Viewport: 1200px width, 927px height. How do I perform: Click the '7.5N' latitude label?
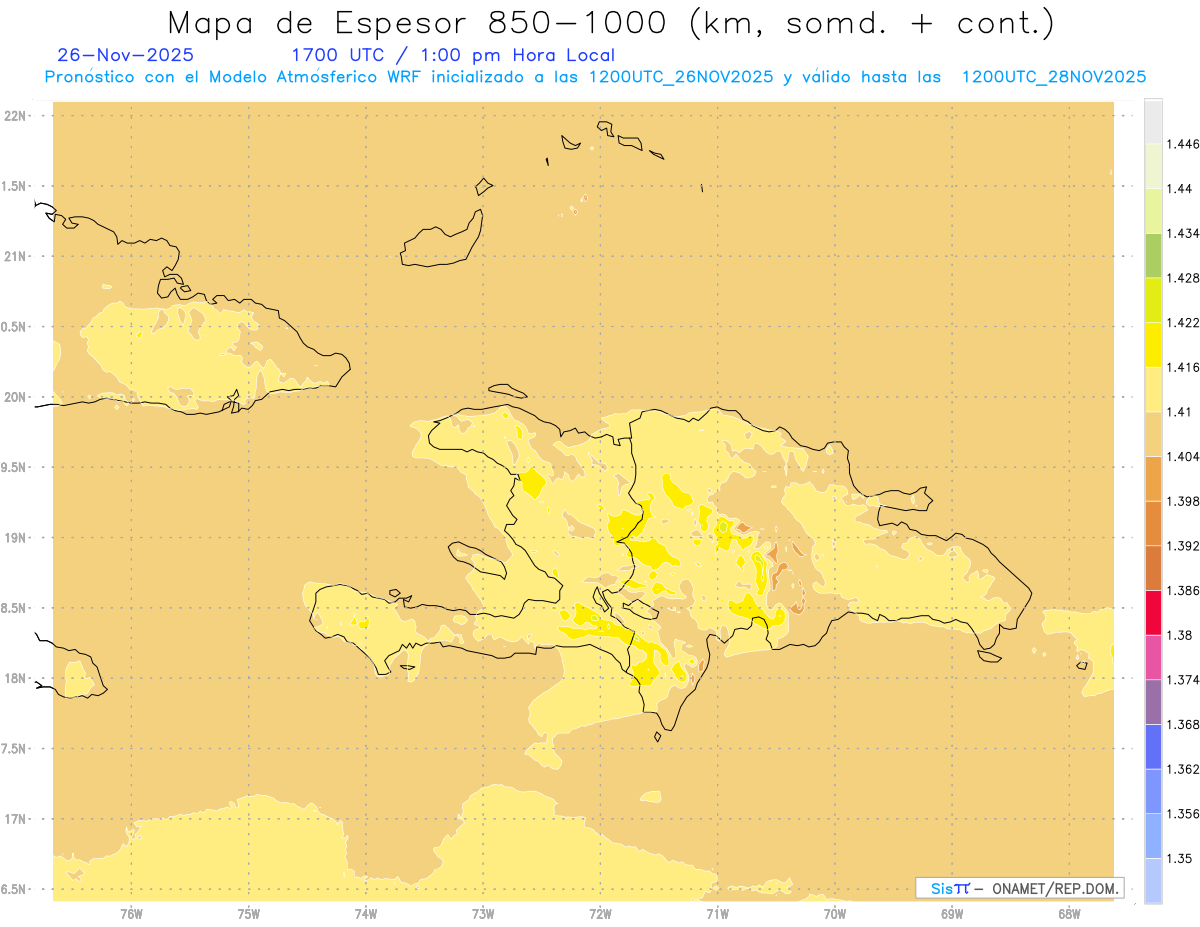click(15, 749)
